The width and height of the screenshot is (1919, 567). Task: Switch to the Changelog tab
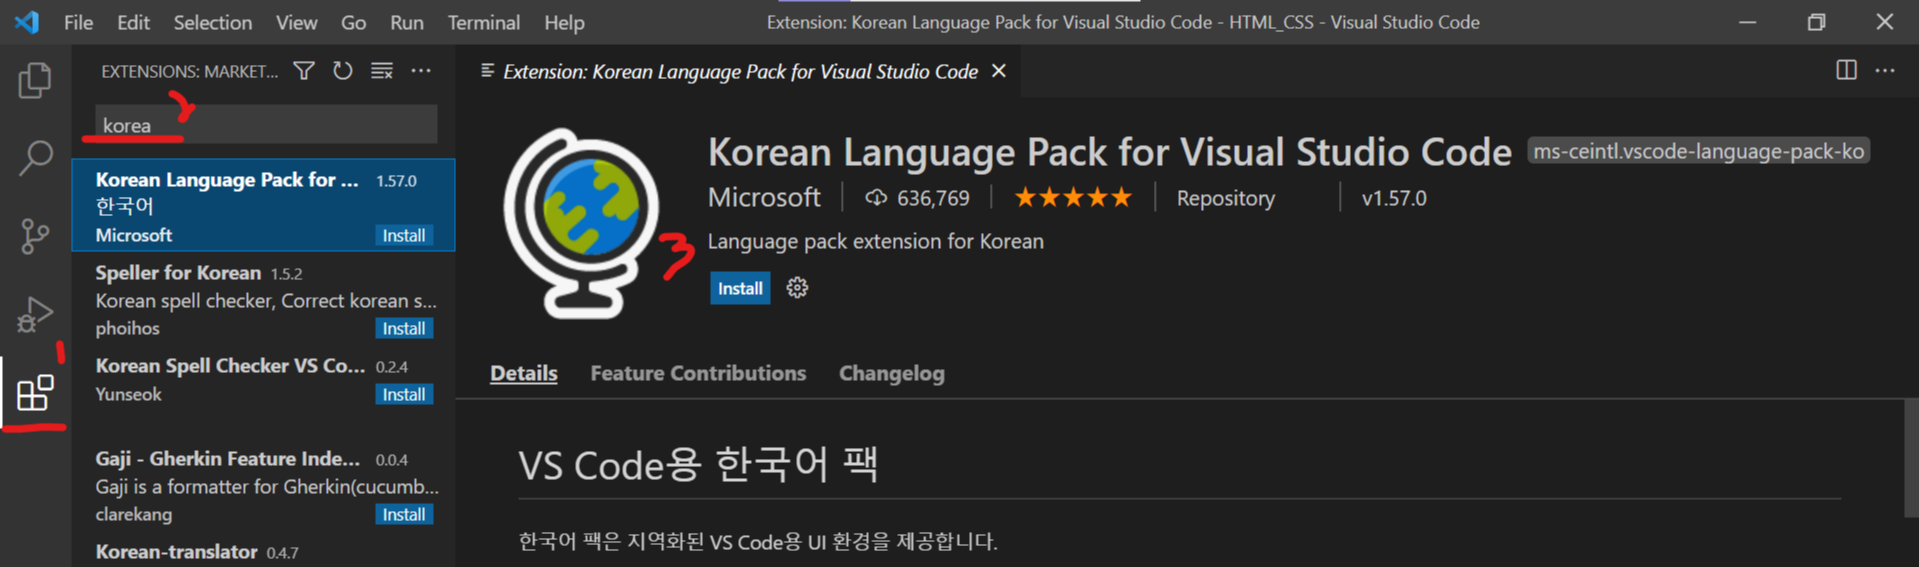coord(891,373)
